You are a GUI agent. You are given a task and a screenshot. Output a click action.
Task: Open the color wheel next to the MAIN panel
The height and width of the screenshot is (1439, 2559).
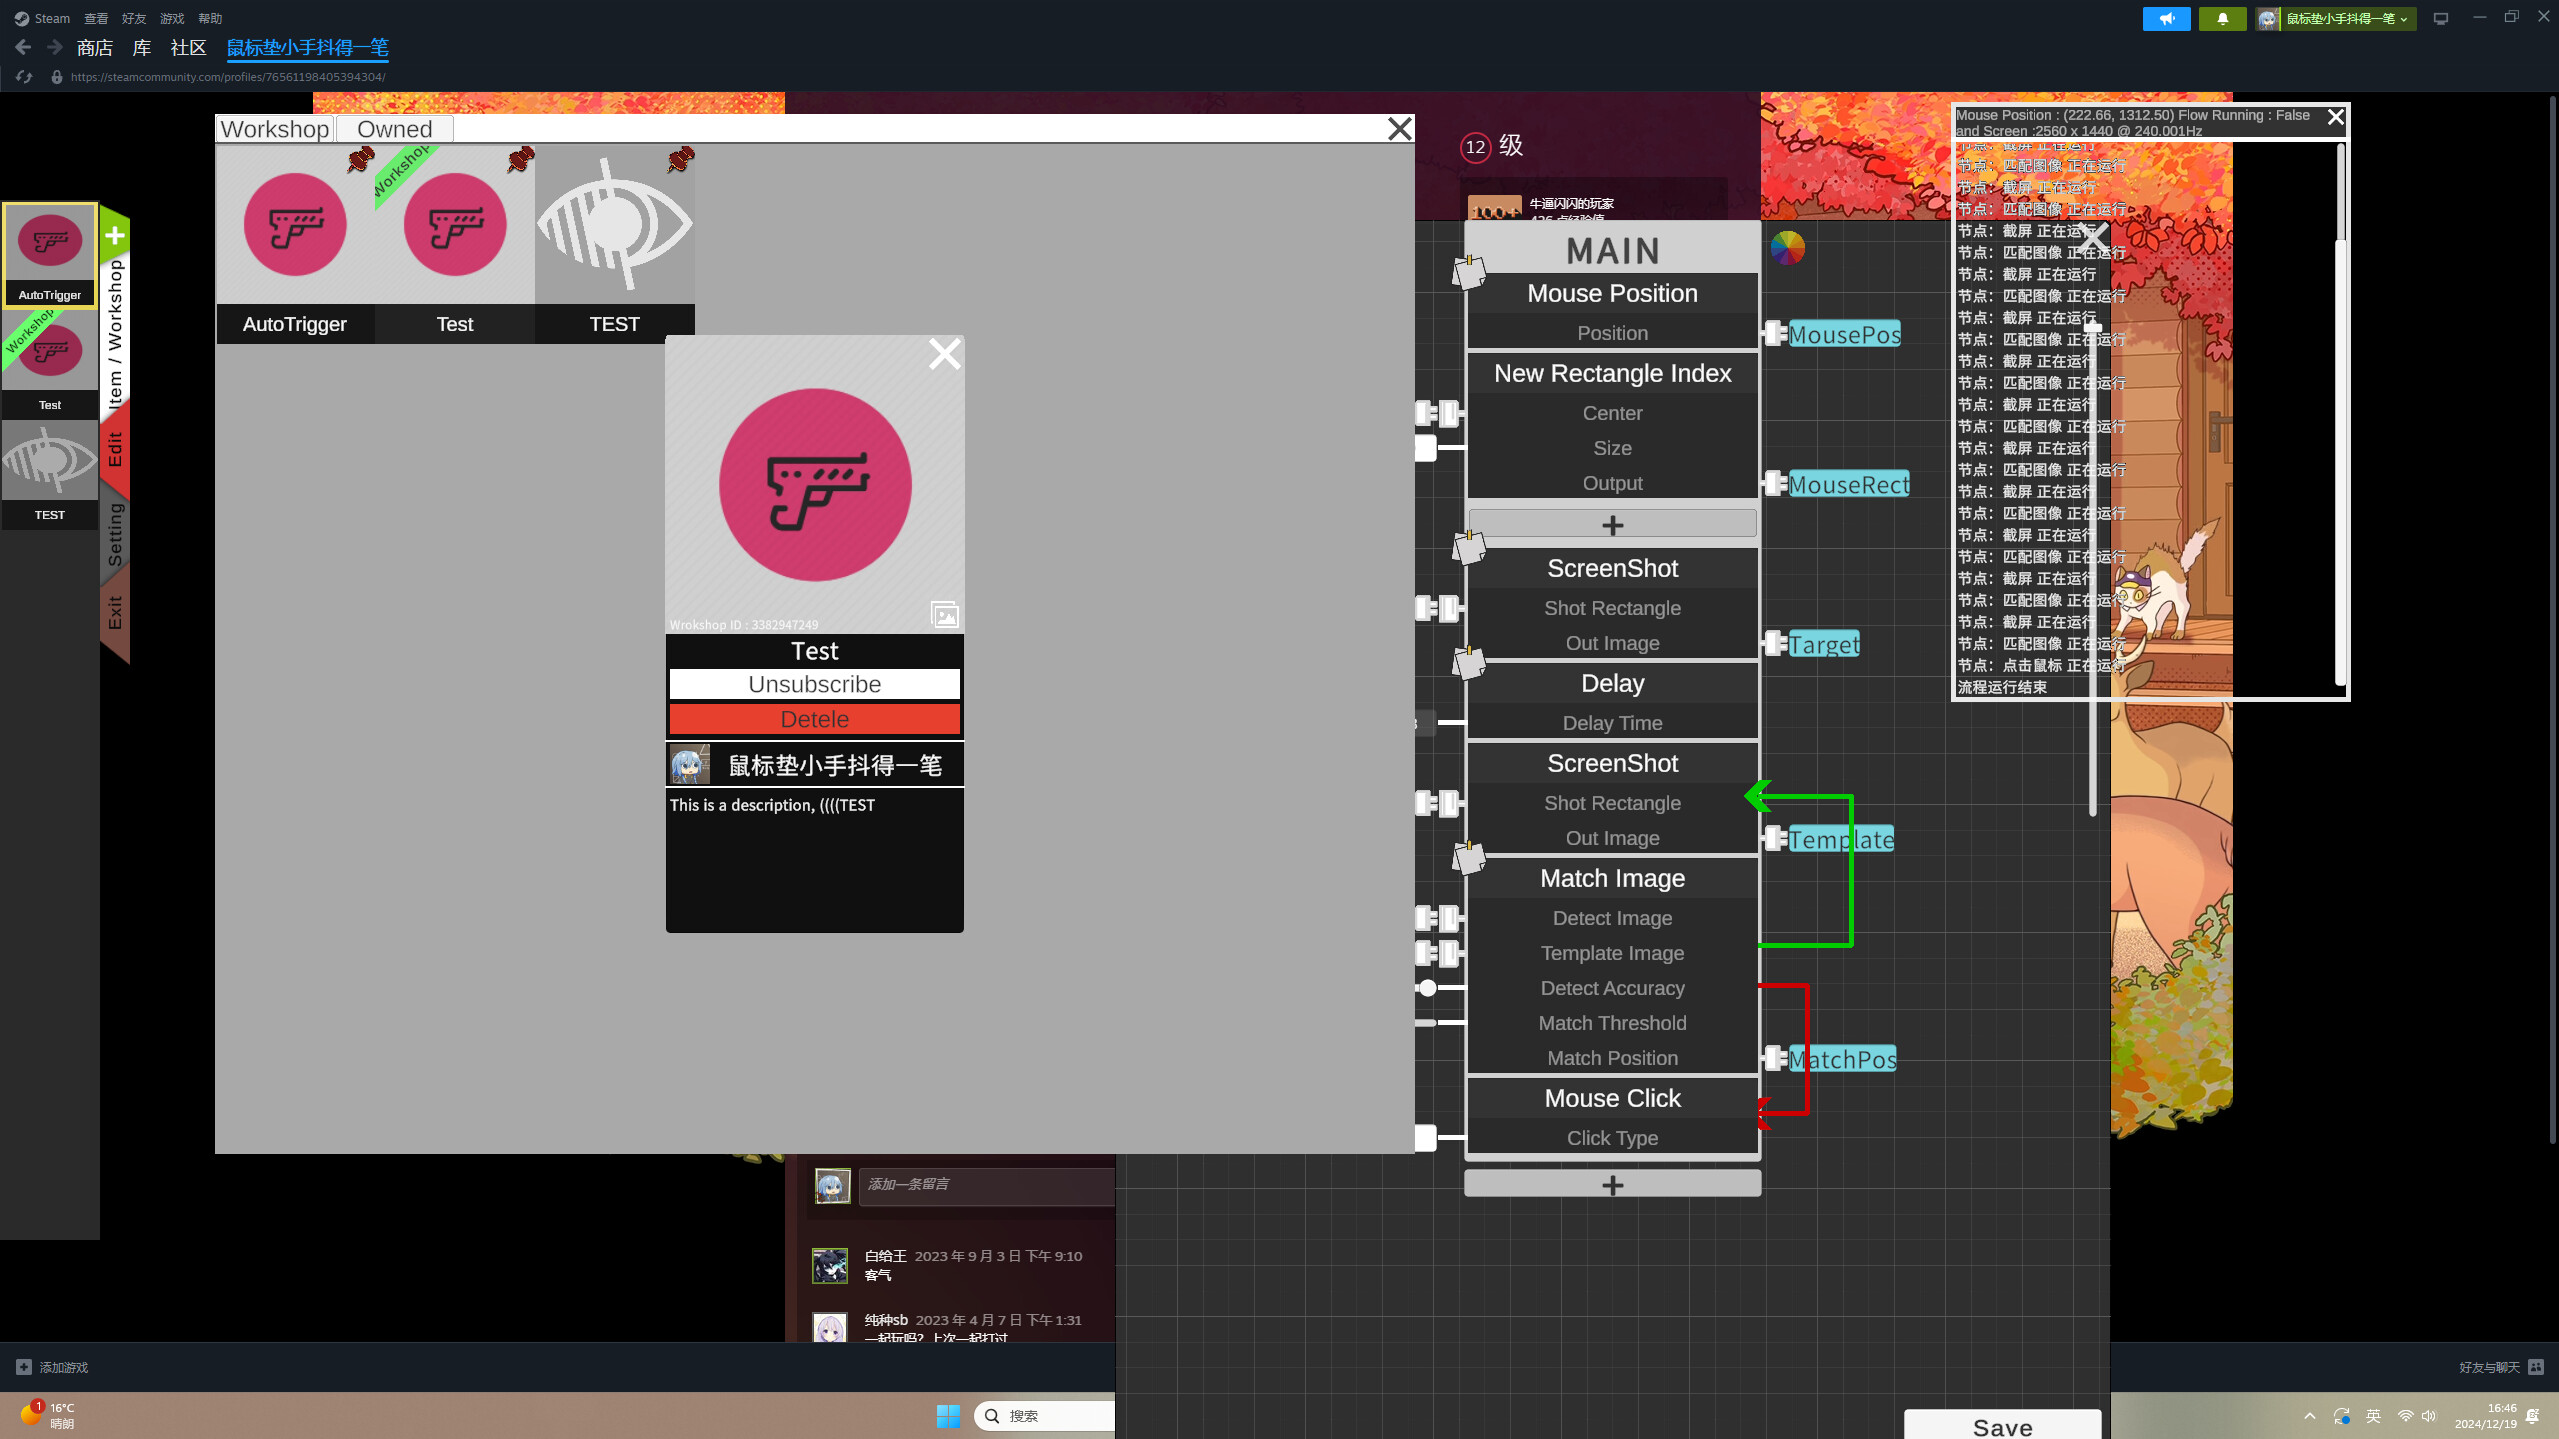[x=1786, y=247]
